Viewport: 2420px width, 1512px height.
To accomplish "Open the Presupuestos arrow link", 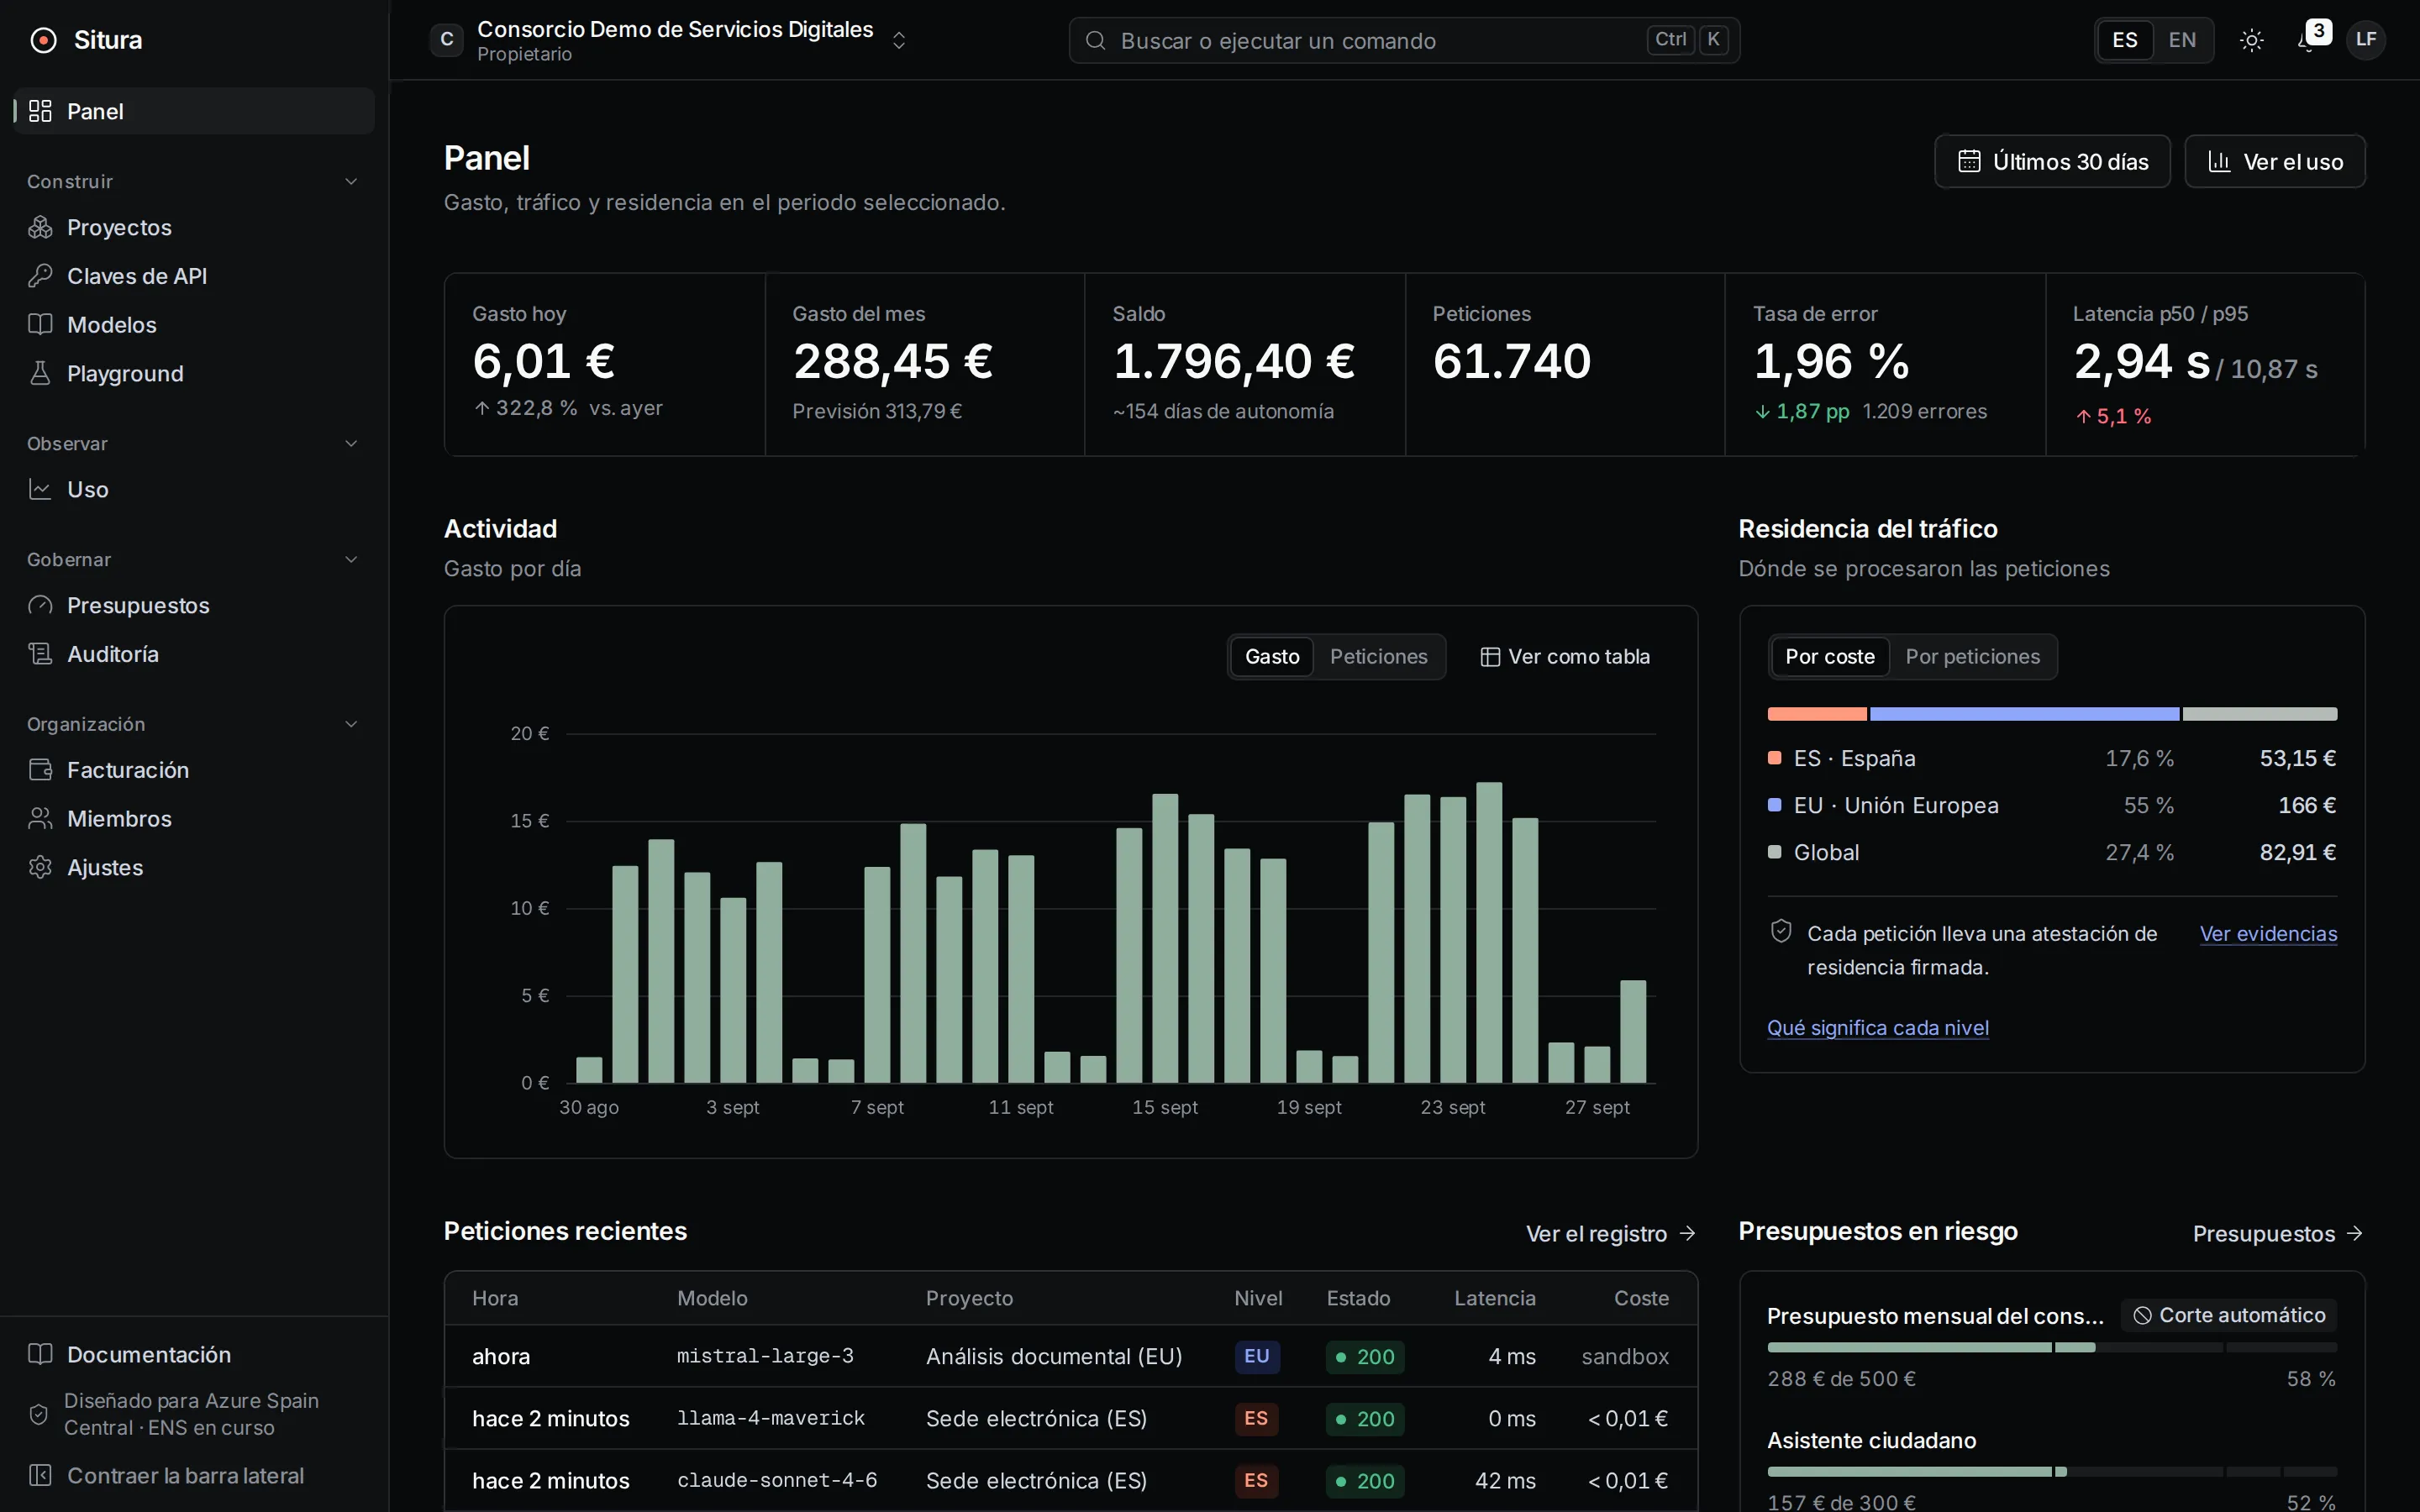I will [x=2278, y=1233].
